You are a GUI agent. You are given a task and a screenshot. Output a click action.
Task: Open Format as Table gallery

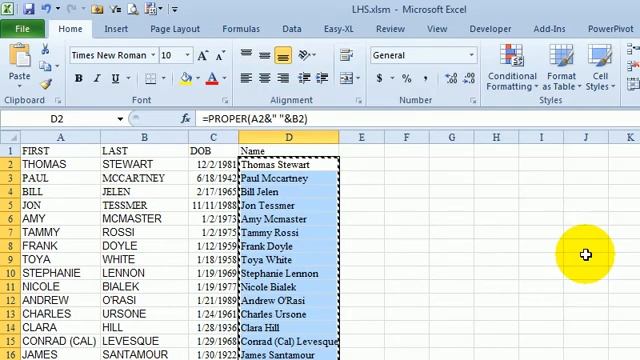pyautogui.click(x=561, y=67)
